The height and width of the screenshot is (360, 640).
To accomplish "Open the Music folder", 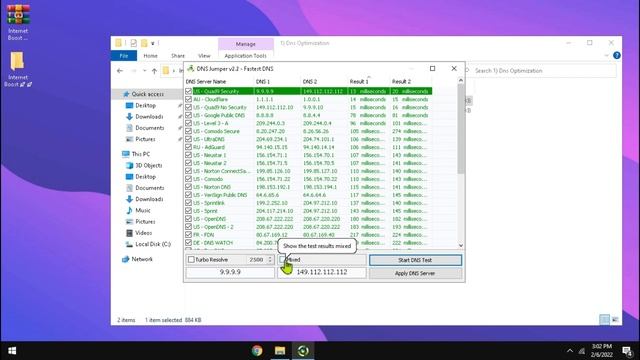I will click(x=142, y=210).
